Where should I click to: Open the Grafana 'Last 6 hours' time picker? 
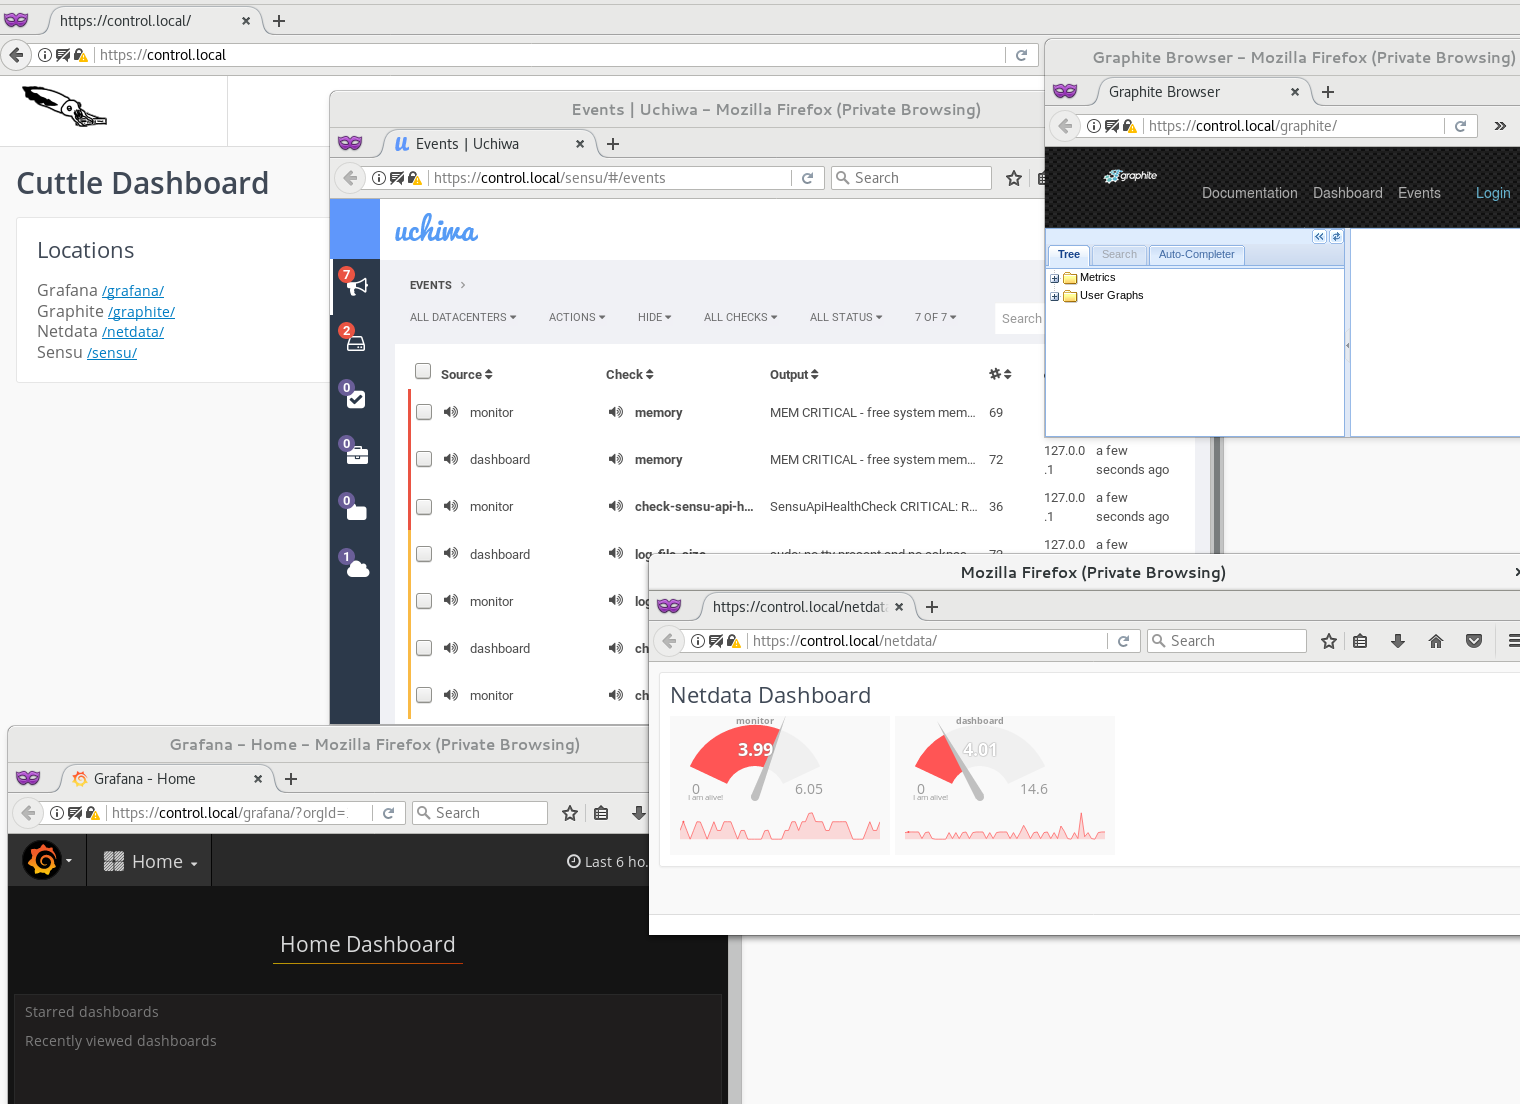pos(607,862)
